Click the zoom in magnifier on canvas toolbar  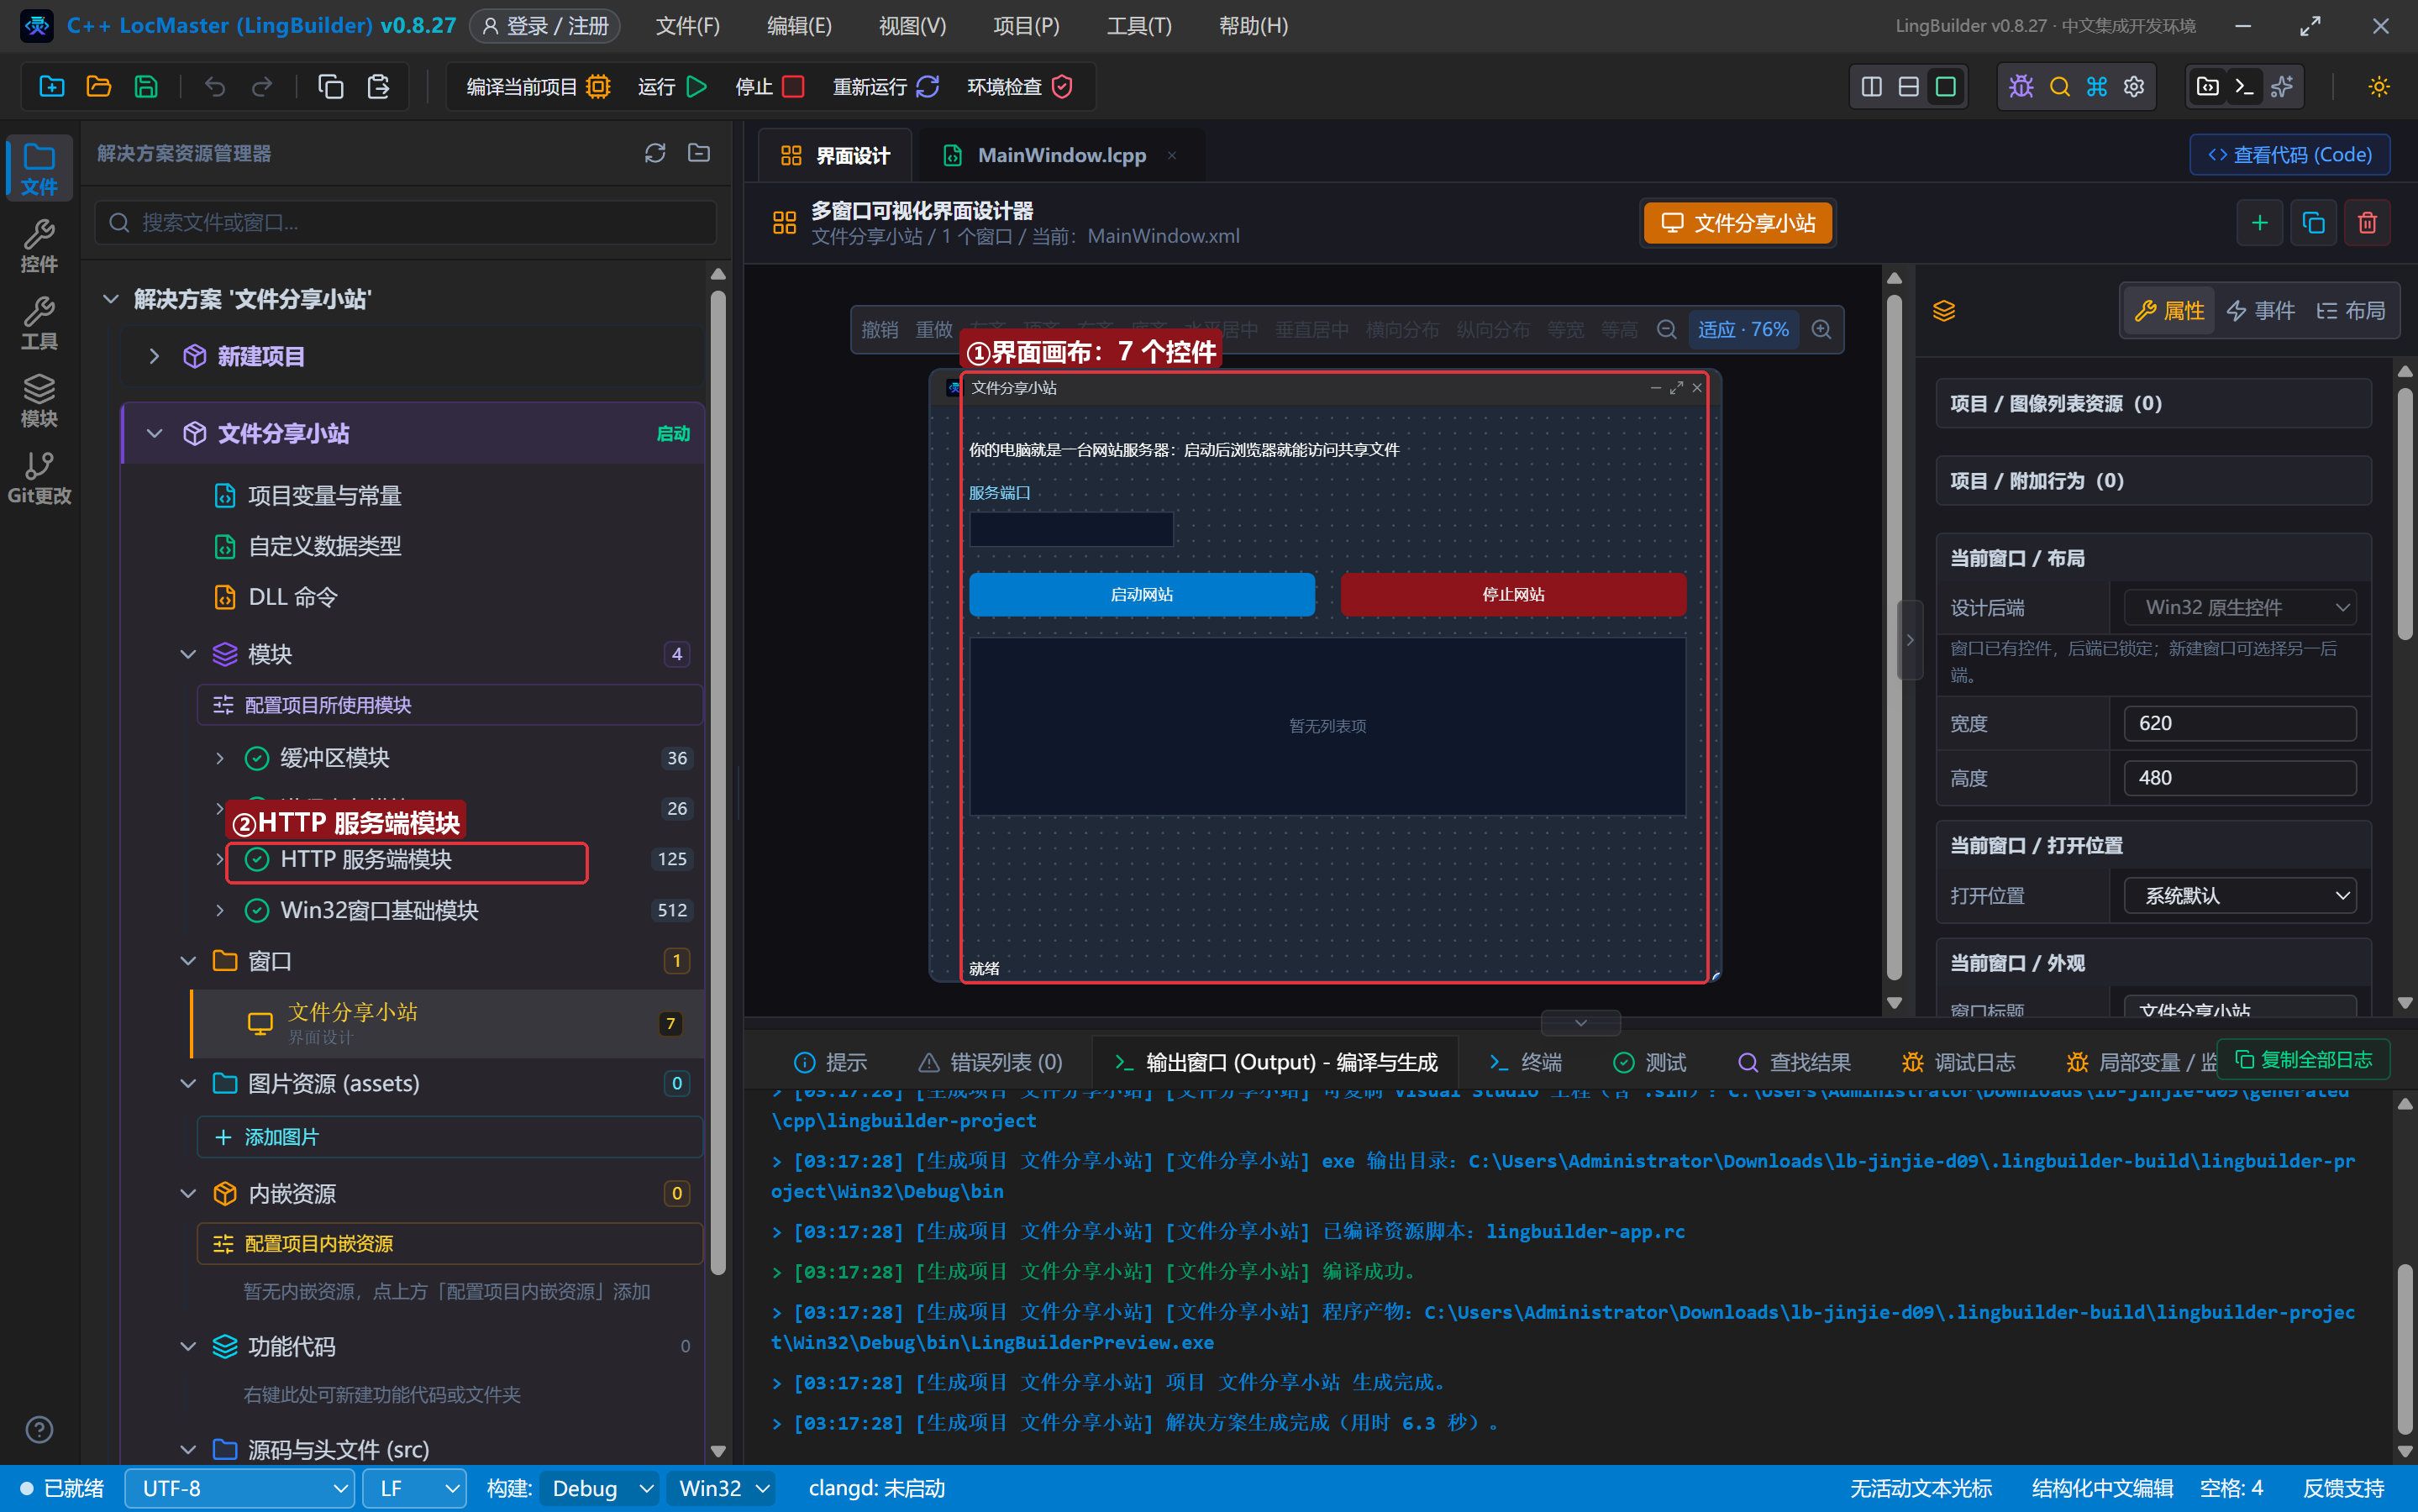point(1821,329)
